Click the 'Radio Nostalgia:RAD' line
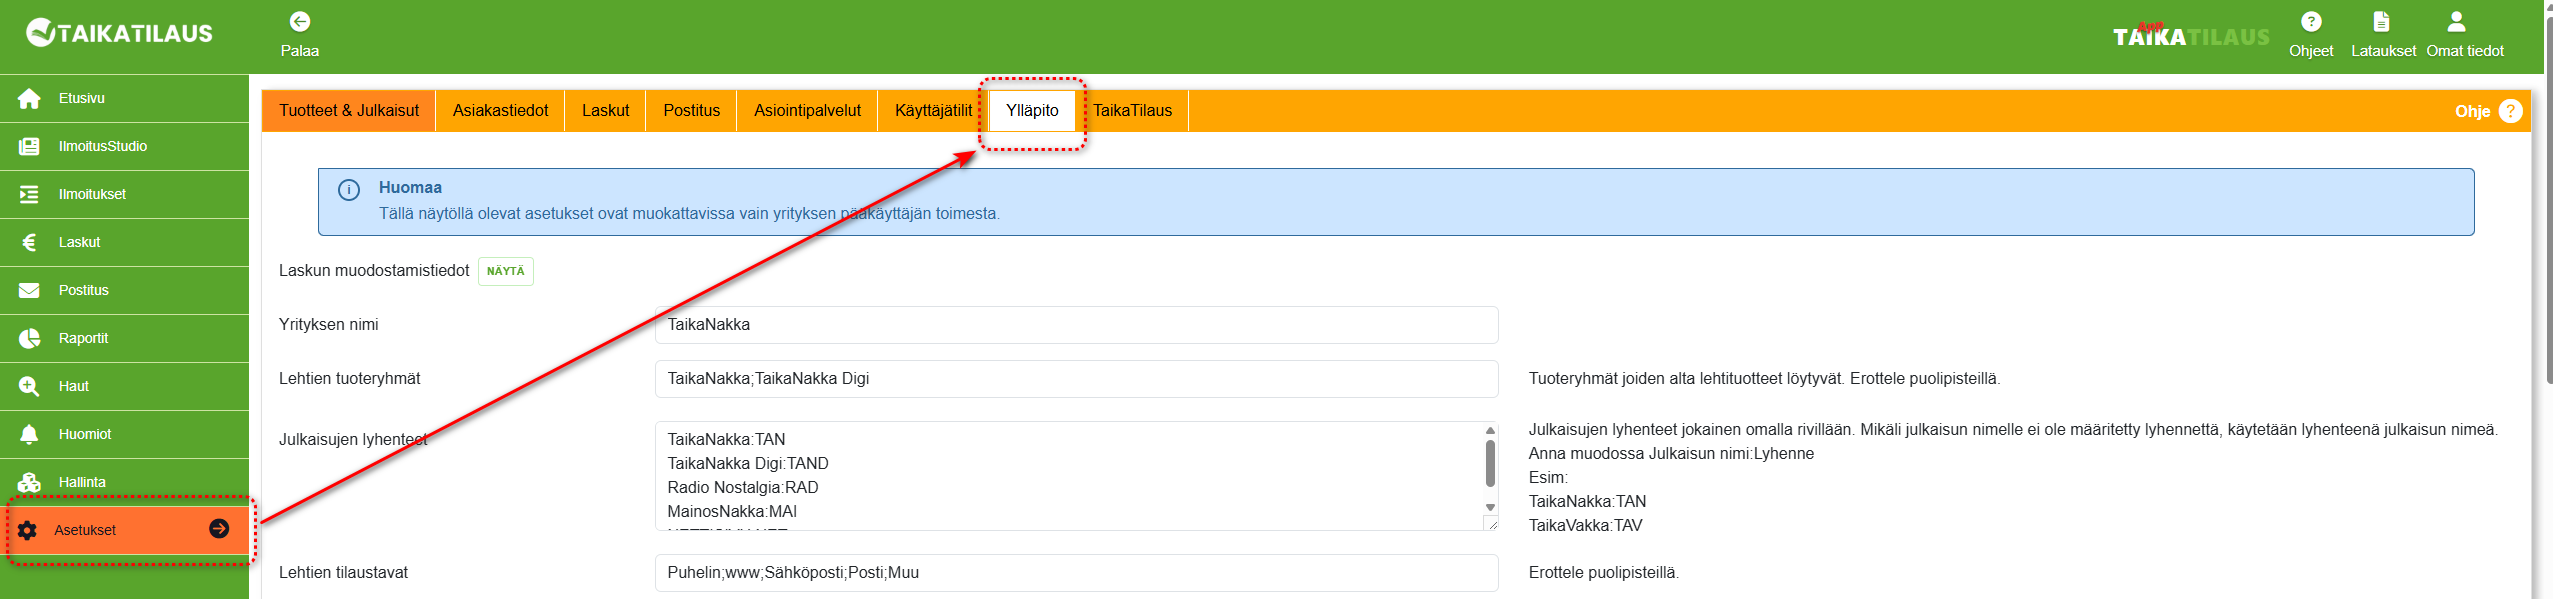Viewport: 2553px width, 599px height. (x=743, y=488)
